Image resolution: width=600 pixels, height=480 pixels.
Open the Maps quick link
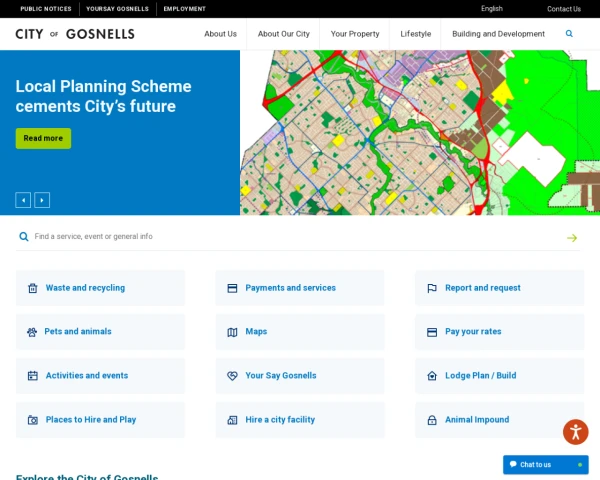300,332
